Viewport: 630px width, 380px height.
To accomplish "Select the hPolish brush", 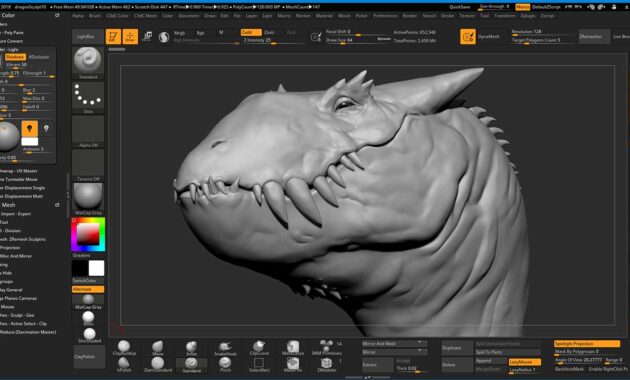I will pyautogui.click(x=124, y=364).
